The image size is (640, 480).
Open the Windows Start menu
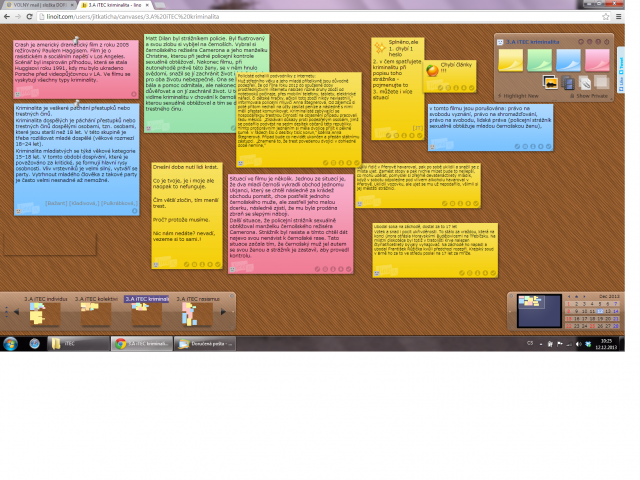pyautogui.click(x=10, y=344)
